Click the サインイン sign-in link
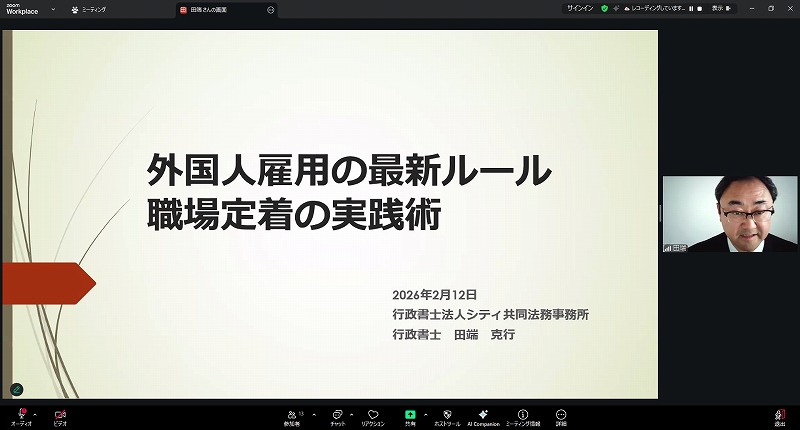The width and height of the screenshot is (800, 430). pos(581,8)
